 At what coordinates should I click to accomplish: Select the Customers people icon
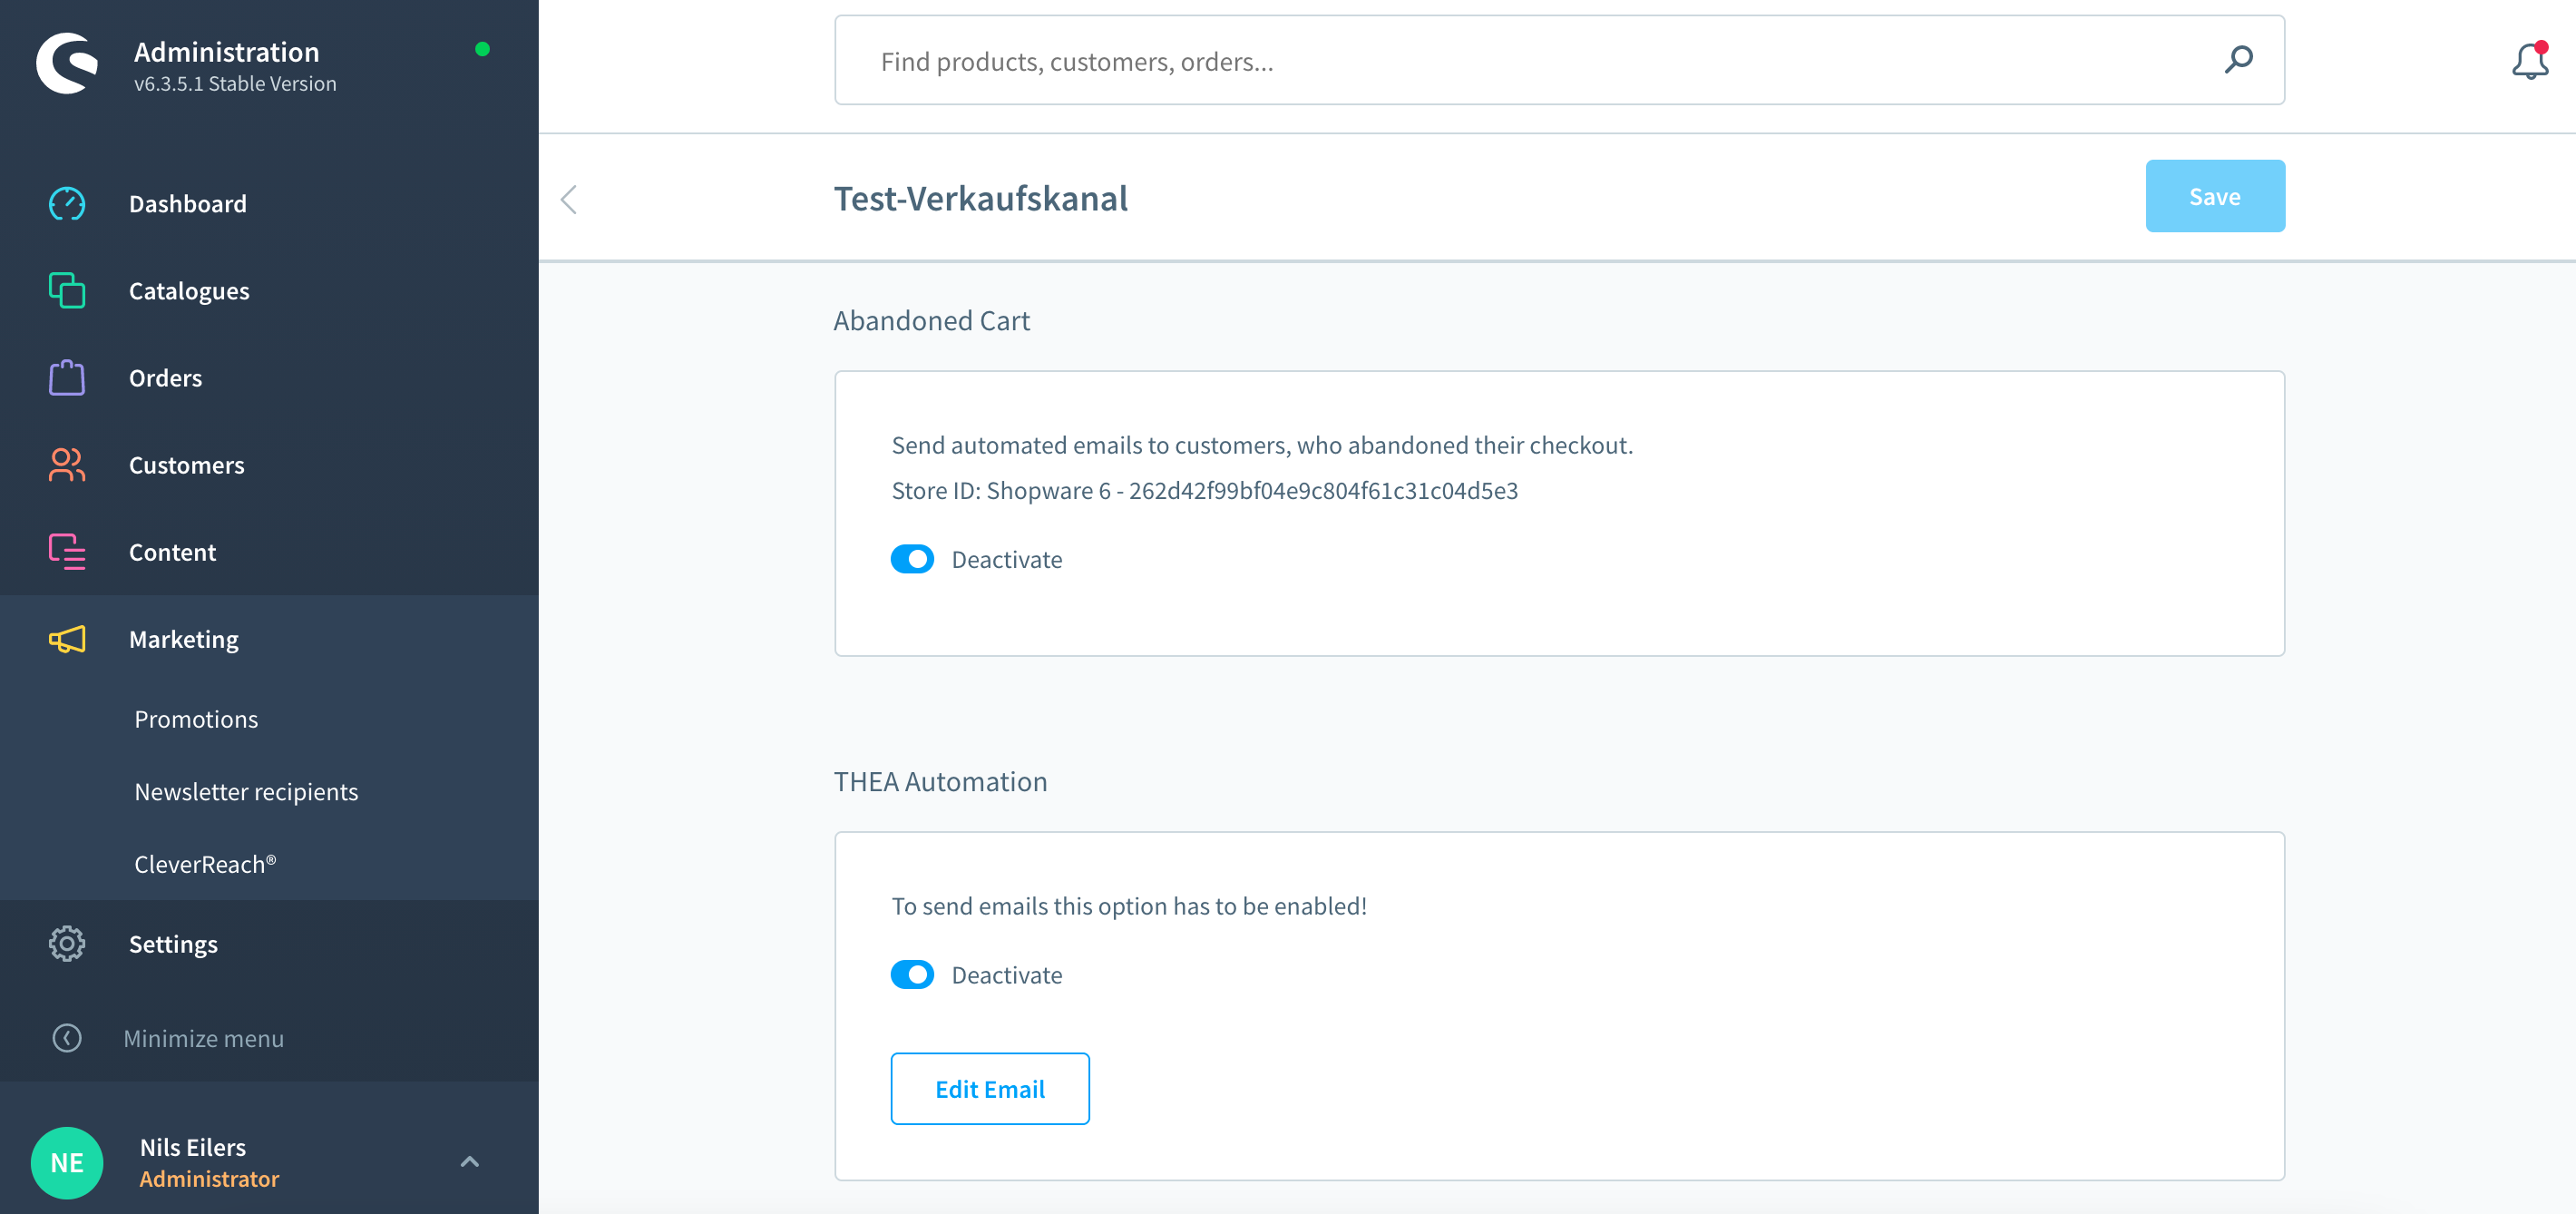tap(67, 465)
